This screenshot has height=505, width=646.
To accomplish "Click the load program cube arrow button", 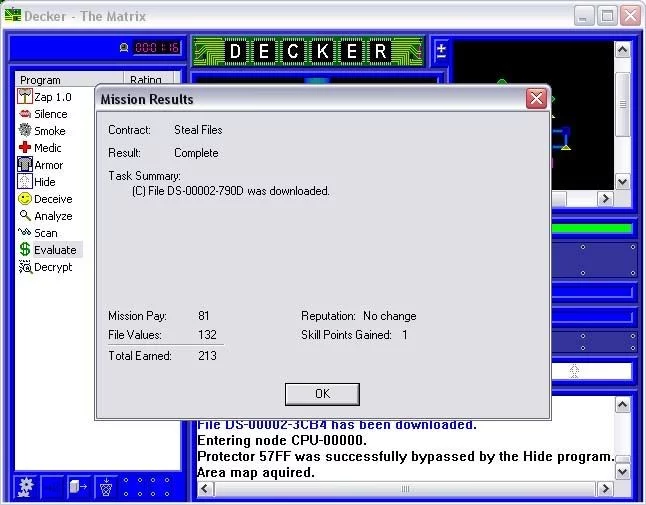I will pyautogui.click(x=79, y=488).
